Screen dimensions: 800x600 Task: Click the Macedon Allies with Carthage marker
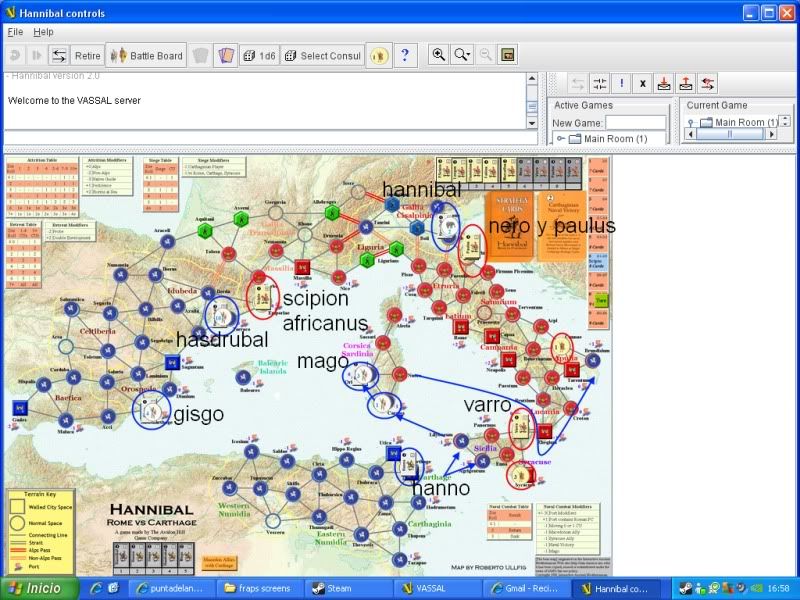pos(219,562)
